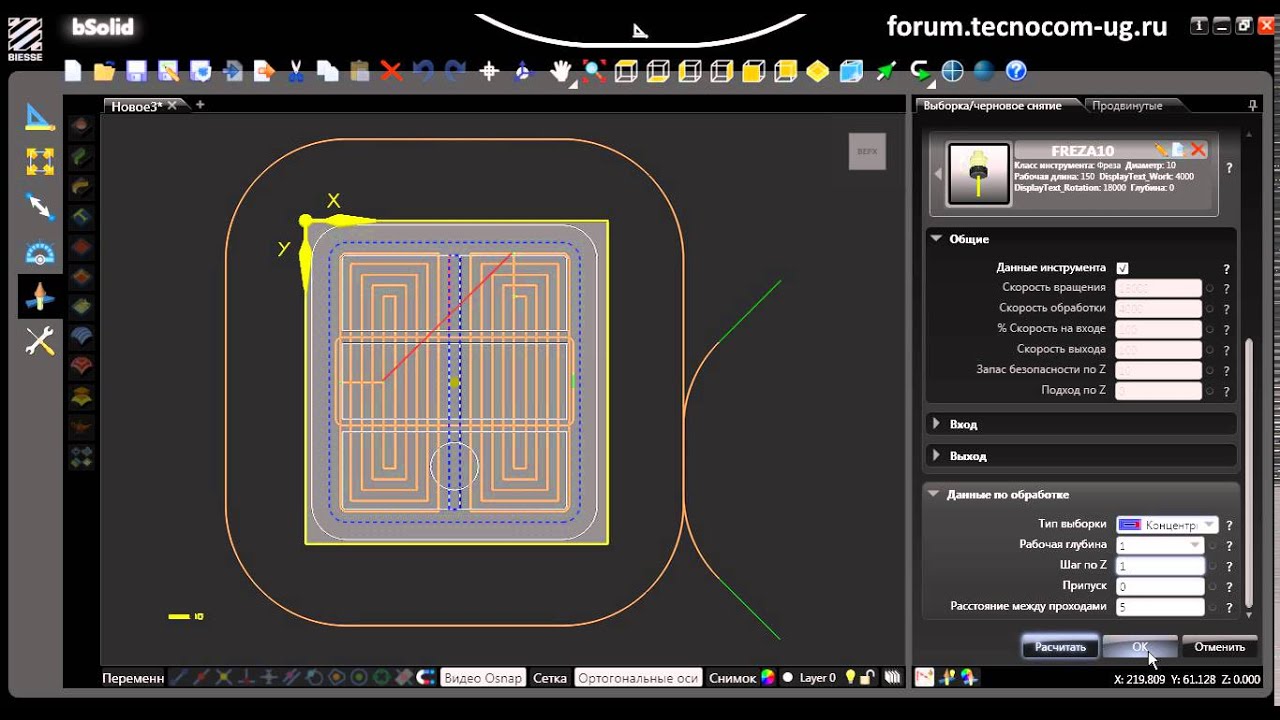Image resolution: width=1280 pixels, height=720 pixels.
Task: Pin the side panel with pin icon
Action: click(1252, 105)
